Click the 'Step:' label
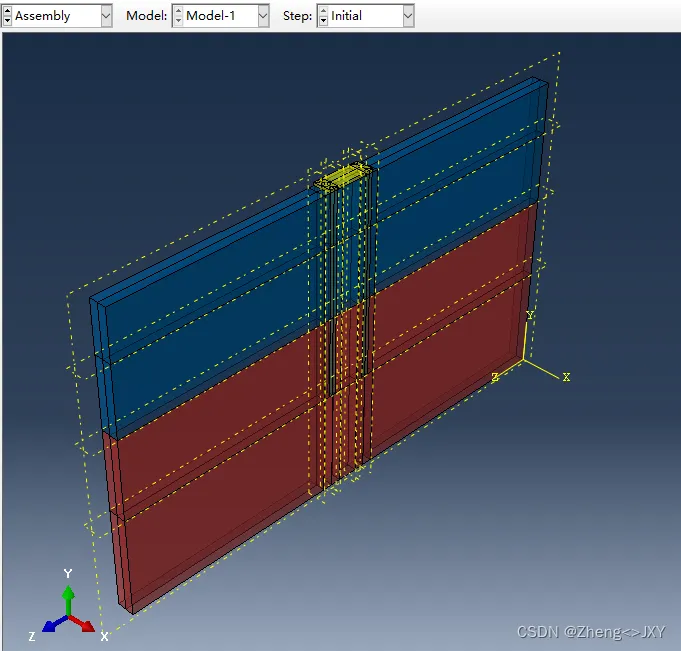 pos(297,16)
